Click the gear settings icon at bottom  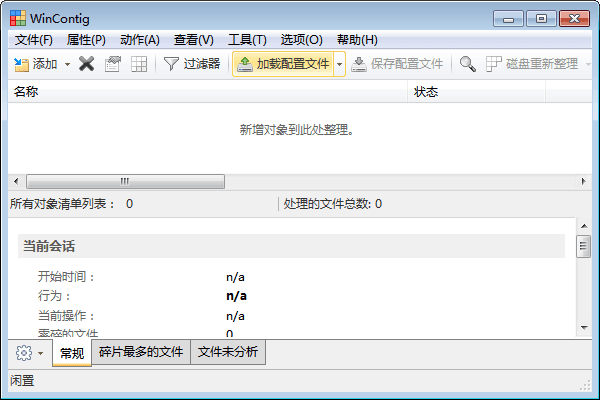tap(24, 353)
